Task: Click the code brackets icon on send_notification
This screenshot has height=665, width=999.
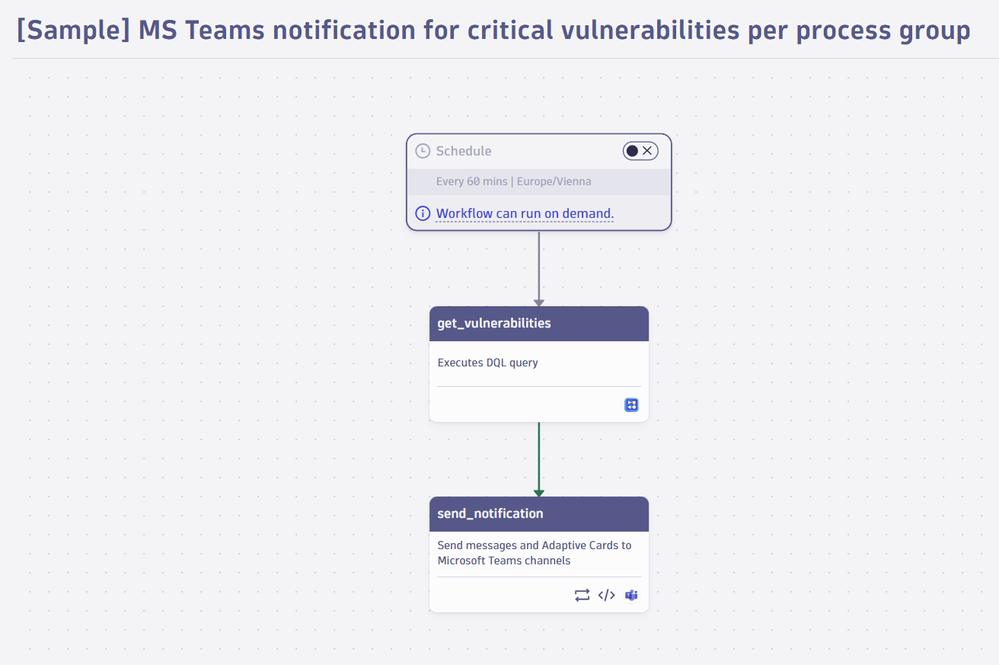Action: tap(607, 595)
